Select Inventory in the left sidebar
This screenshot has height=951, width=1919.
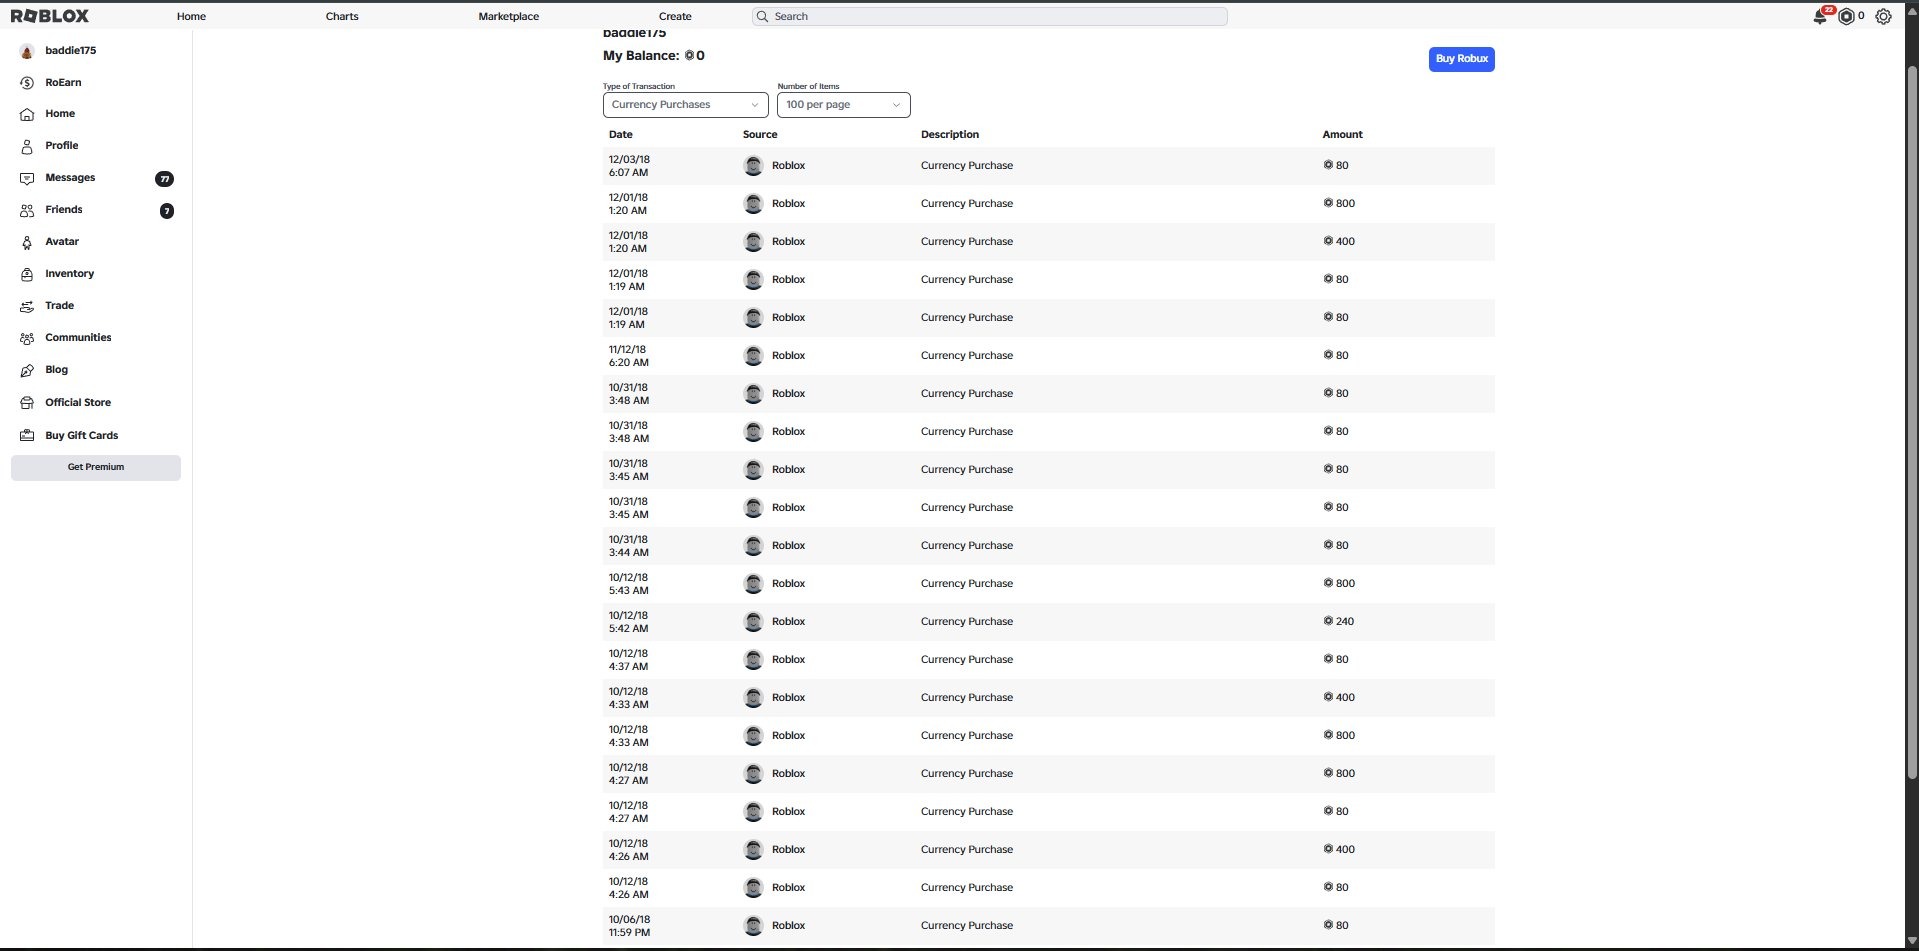(x=69, y=274)
